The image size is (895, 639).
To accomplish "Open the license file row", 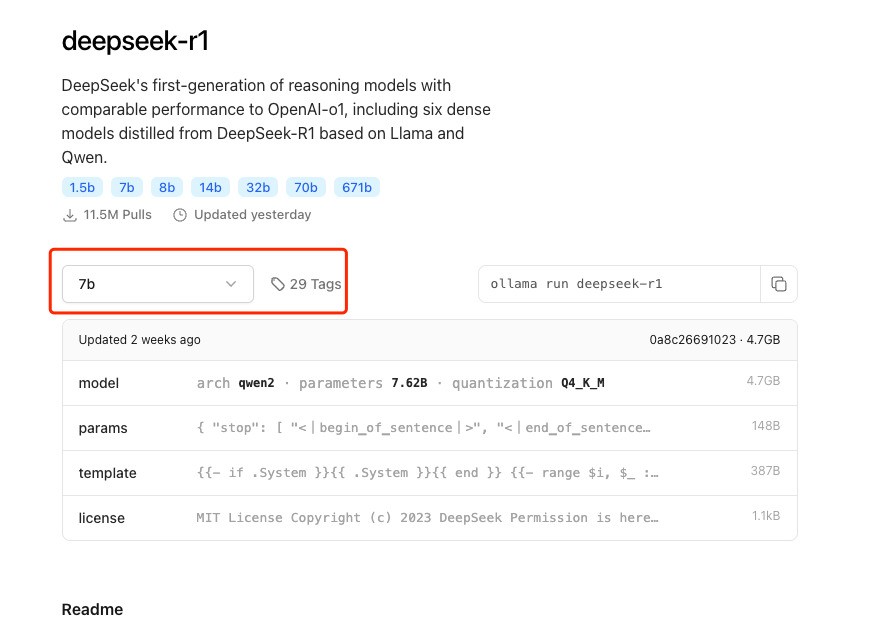I will 429,518.
